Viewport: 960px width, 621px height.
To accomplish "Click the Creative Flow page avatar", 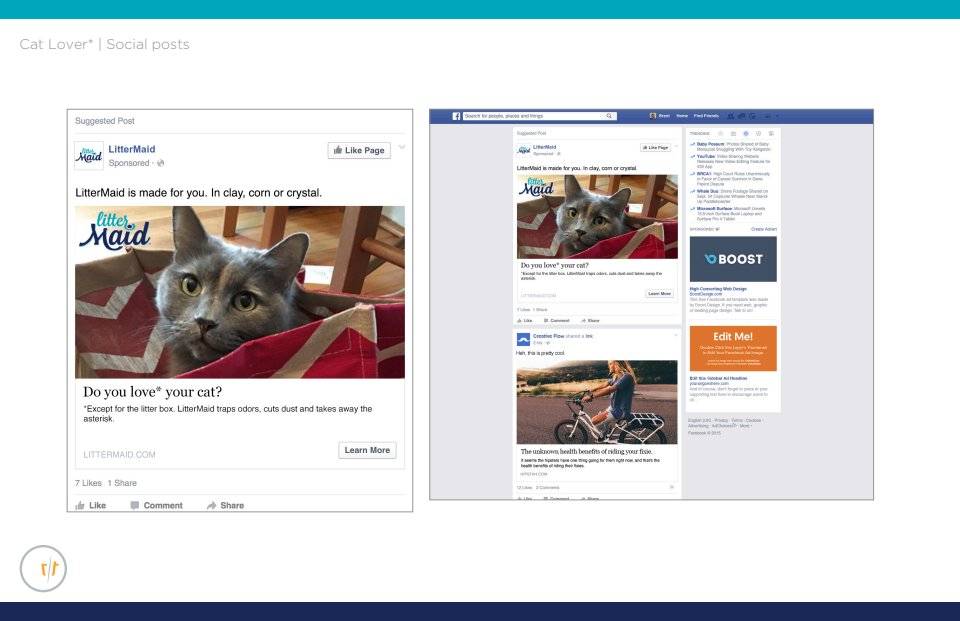I will click(x=523, y=339).
